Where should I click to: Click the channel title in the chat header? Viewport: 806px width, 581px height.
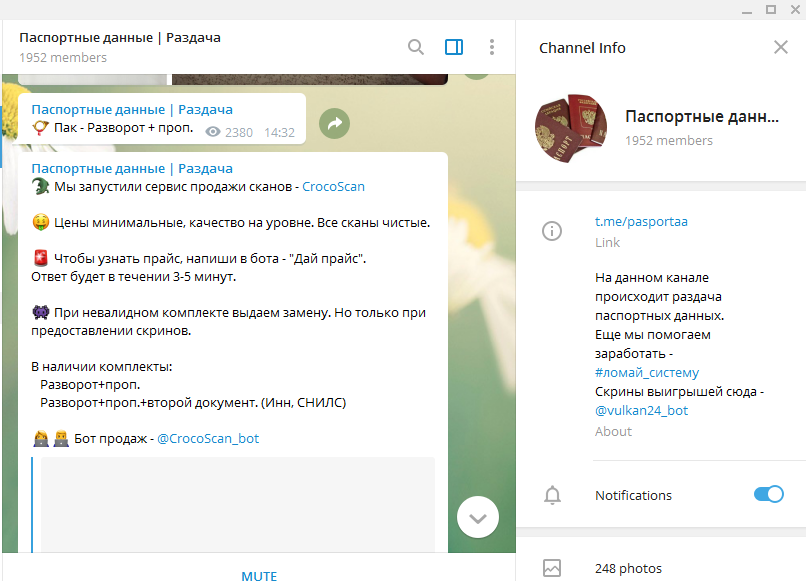[x=120, y=38]
